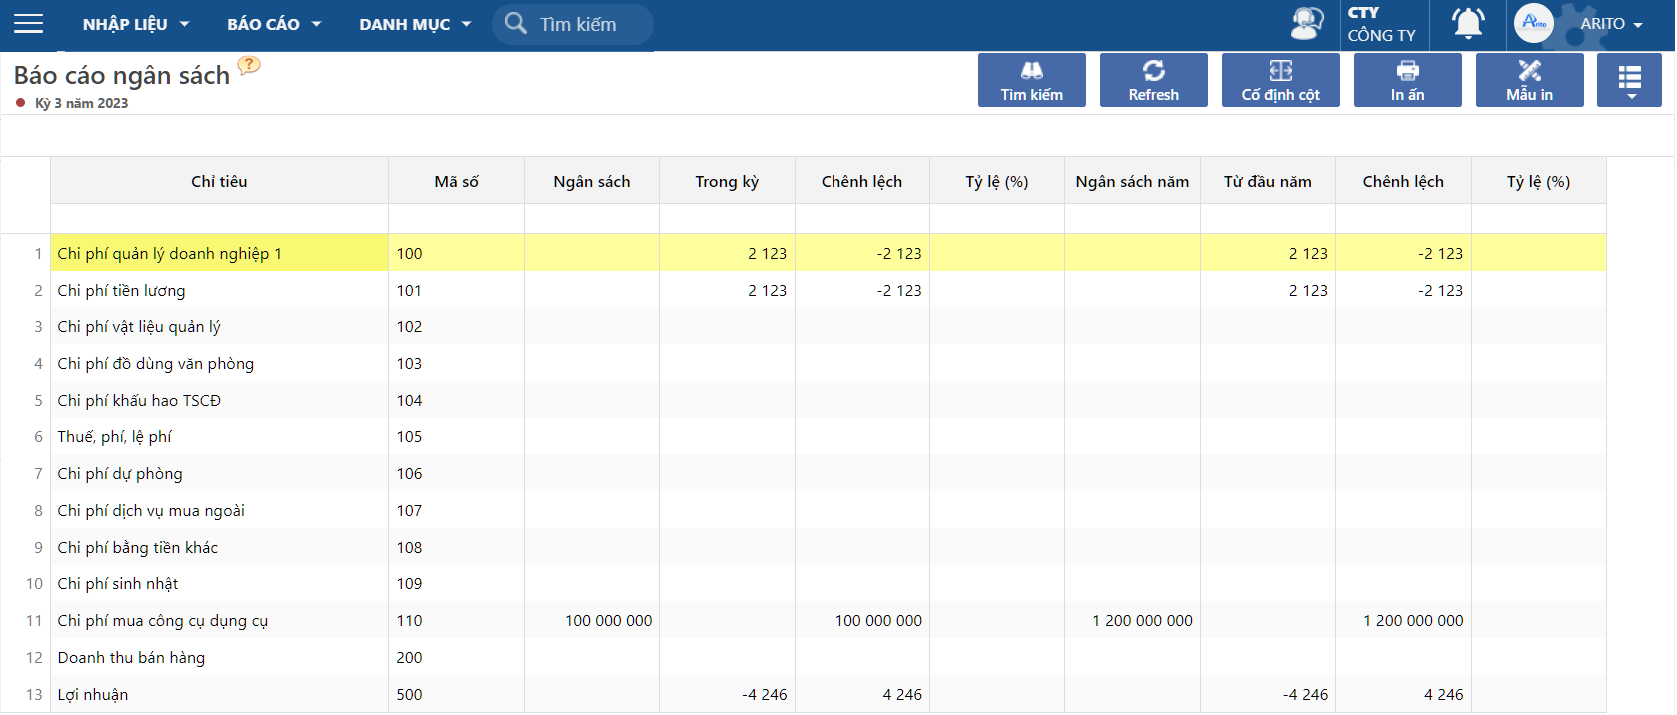The image size is (1677, 715).
Task: Click the Arito user avatar logo
Action: [x=1533, y=24]
